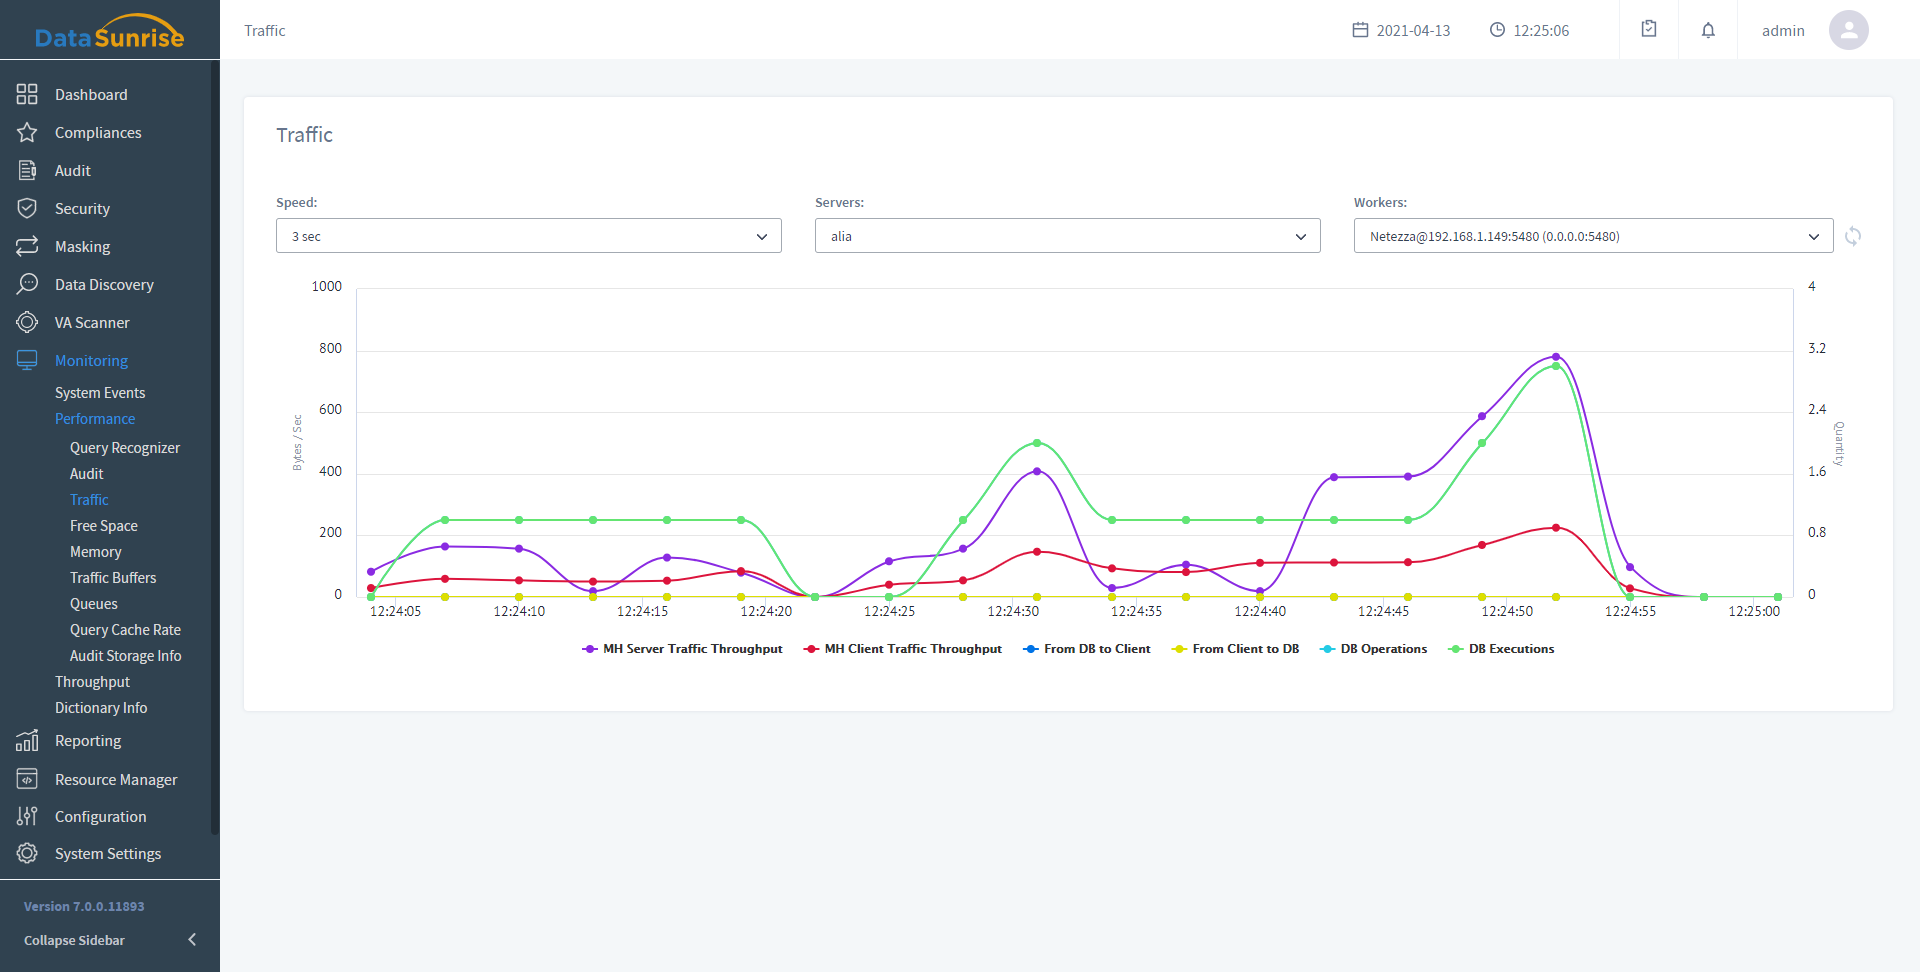Viewport: 1920px width, 972px height.
Task: Toggle DB Operations legend series
Action: click(1374, 649)
